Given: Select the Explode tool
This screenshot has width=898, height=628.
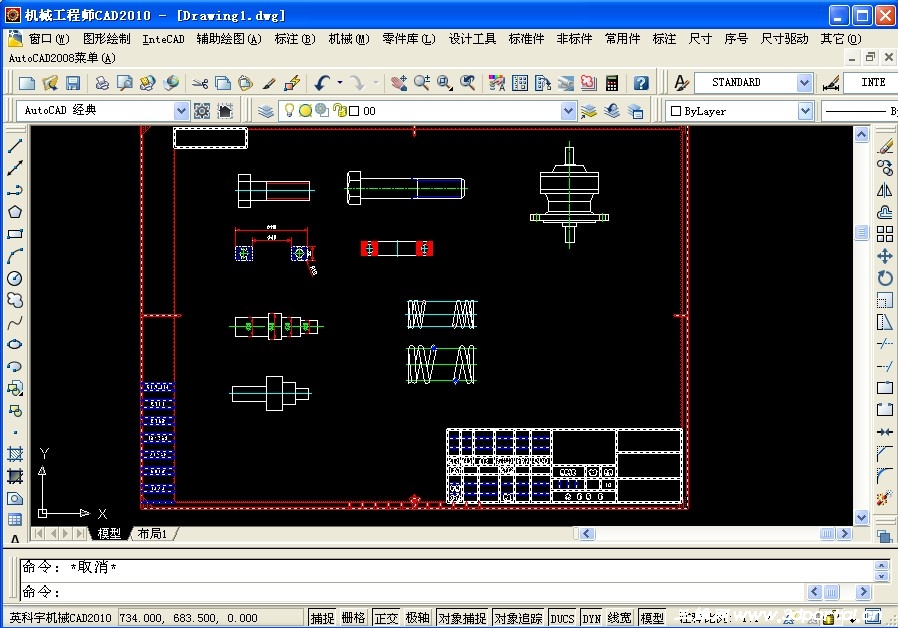Looking at the screenshot, I should coord(885,497).
